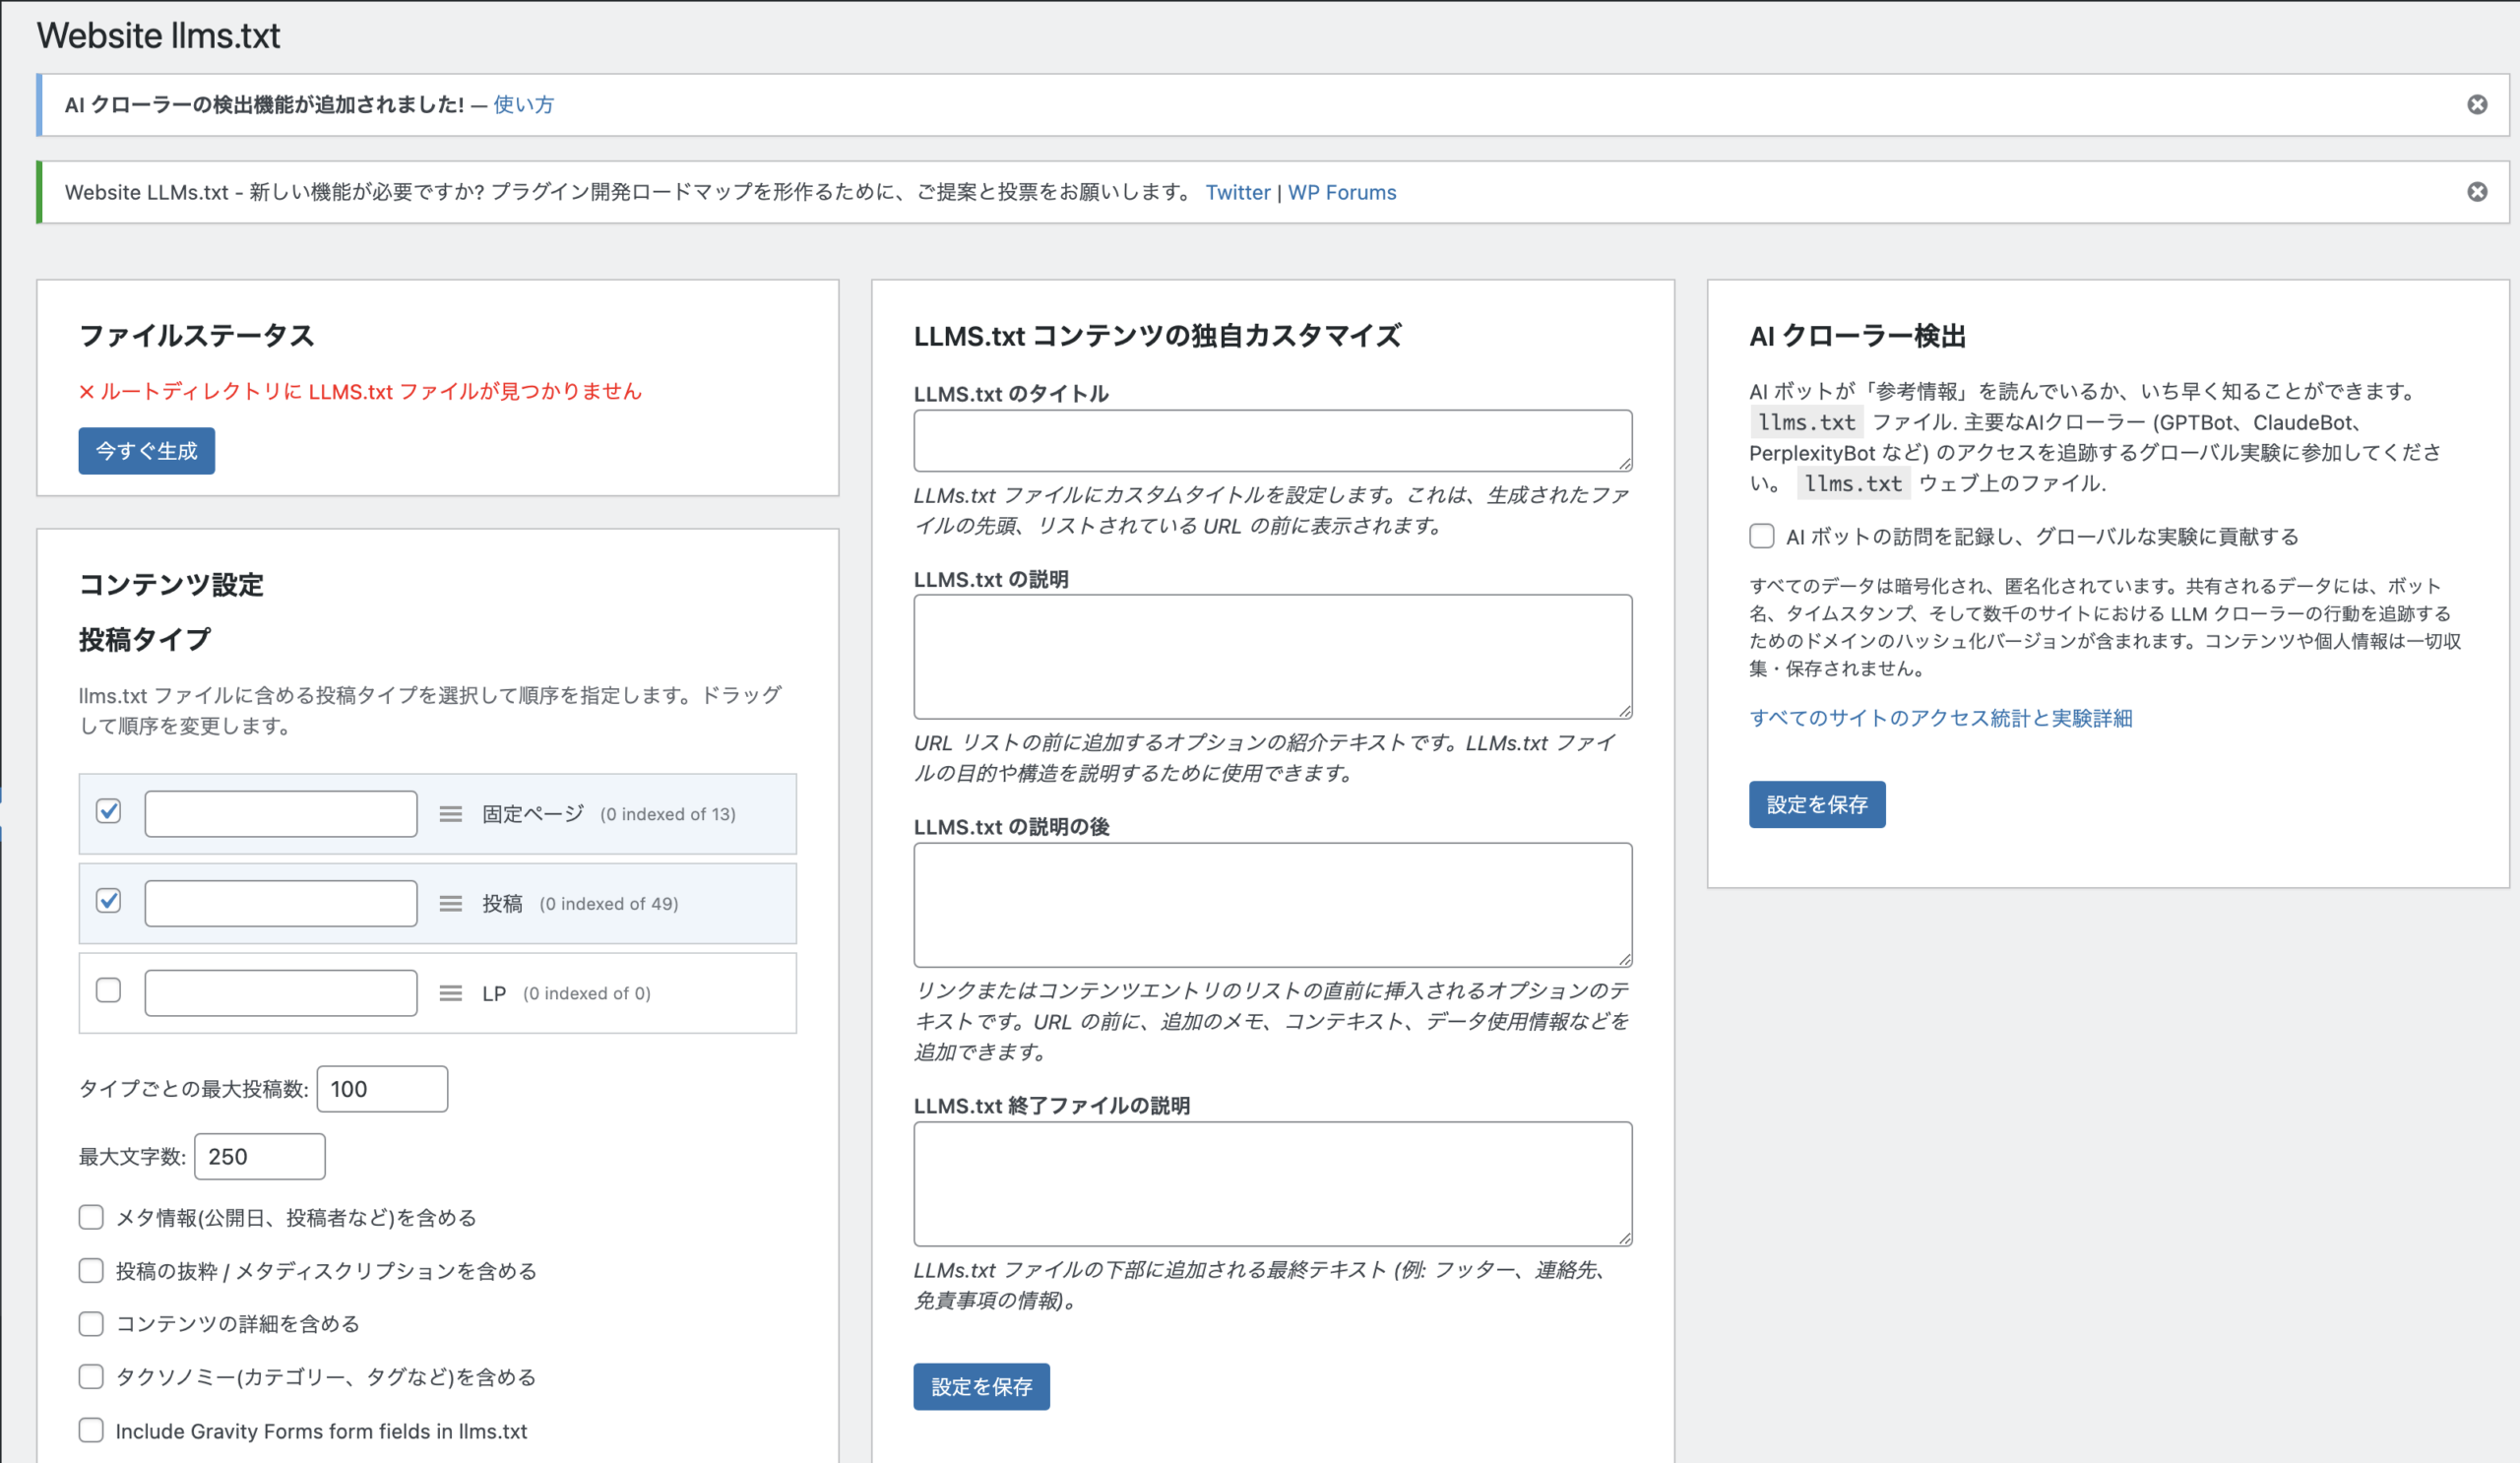Dismiss the plugin roadmap feedback notice
Screen dimensions: 2520x1463
pos(2477,191)
